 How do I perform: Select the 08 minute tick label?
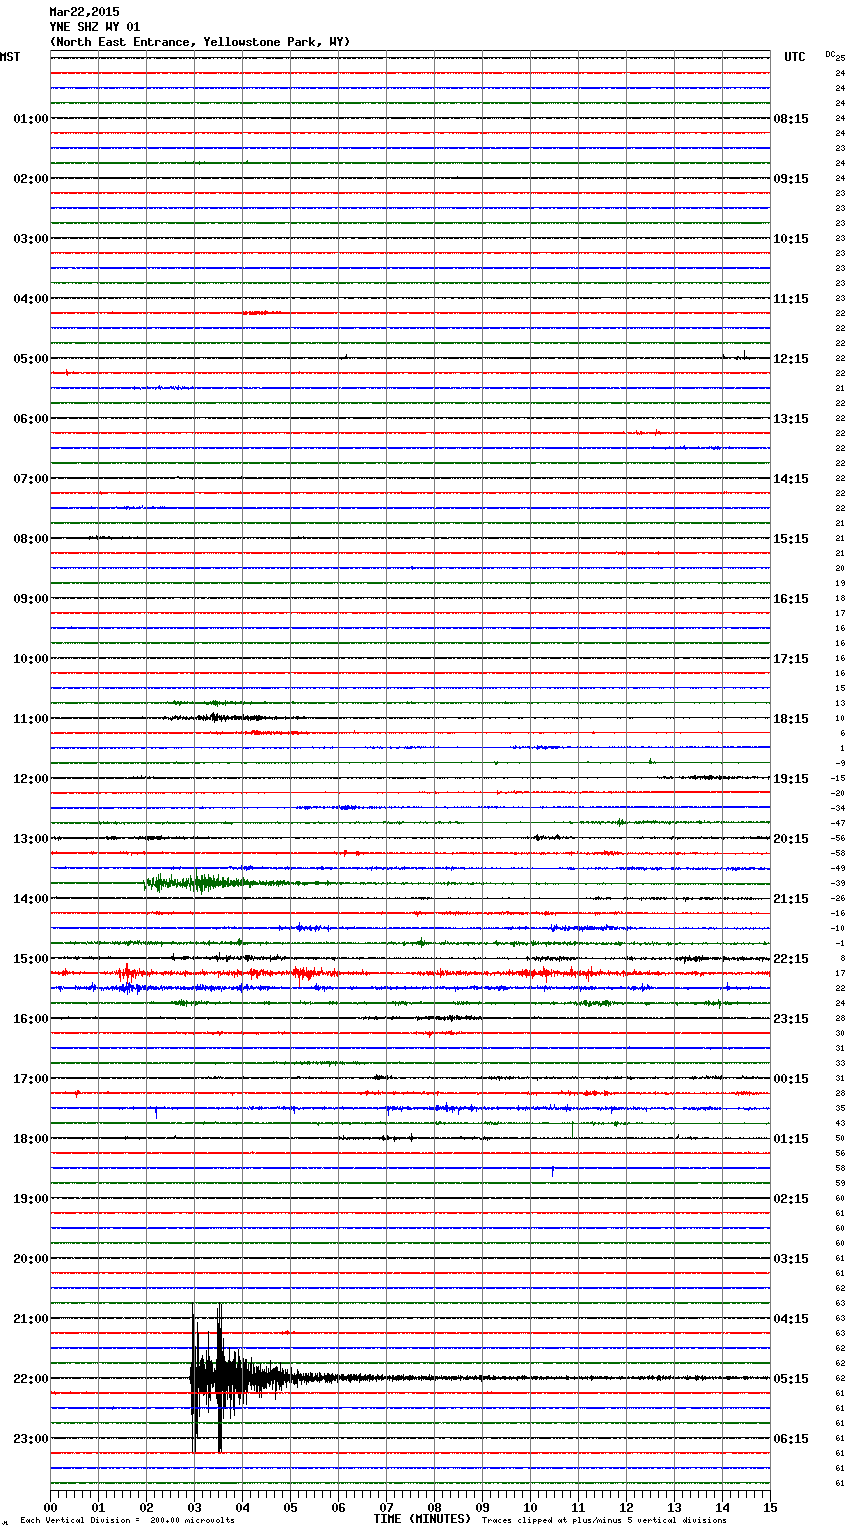(434, 1507)
